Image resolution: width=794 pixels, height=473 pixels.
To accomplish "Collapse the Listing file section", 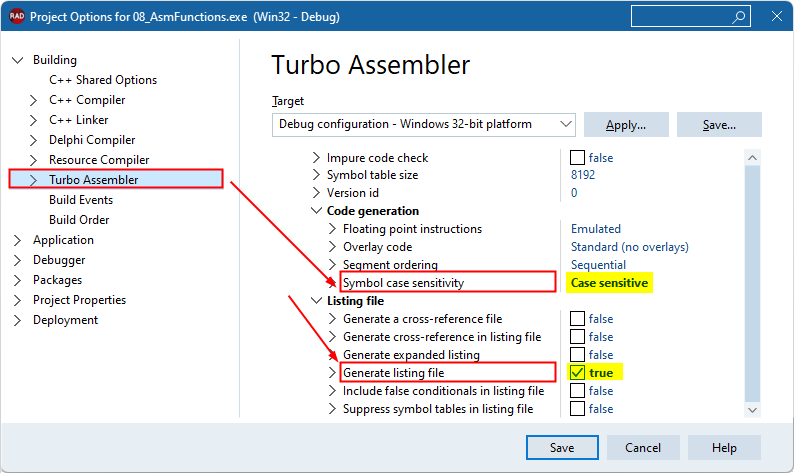I will click(x=316, y=300).
